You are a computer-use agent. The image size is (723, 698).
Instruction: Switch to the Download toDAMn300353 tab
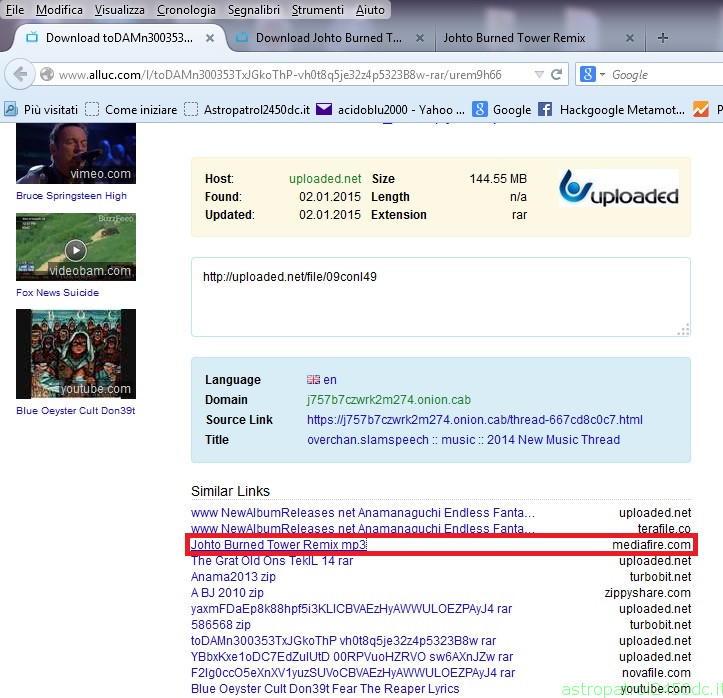(x=119, y=38)
